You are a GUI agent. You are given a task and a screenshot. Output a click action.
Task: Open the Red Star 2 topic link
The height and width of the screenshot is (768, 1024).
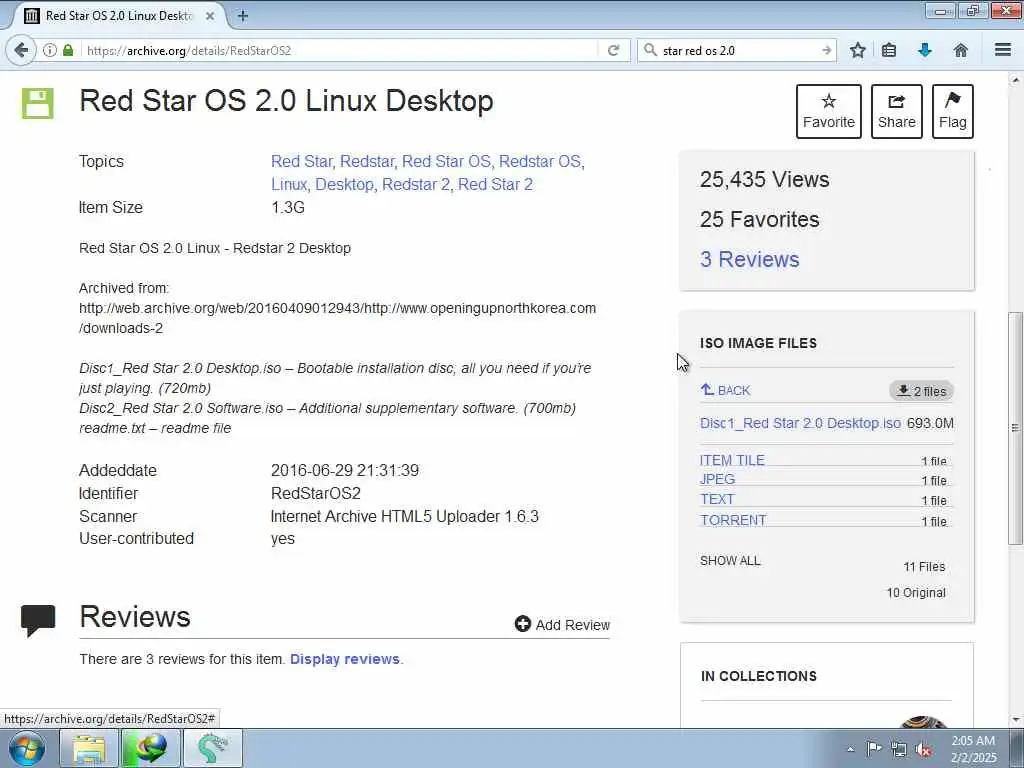point(495,184)
